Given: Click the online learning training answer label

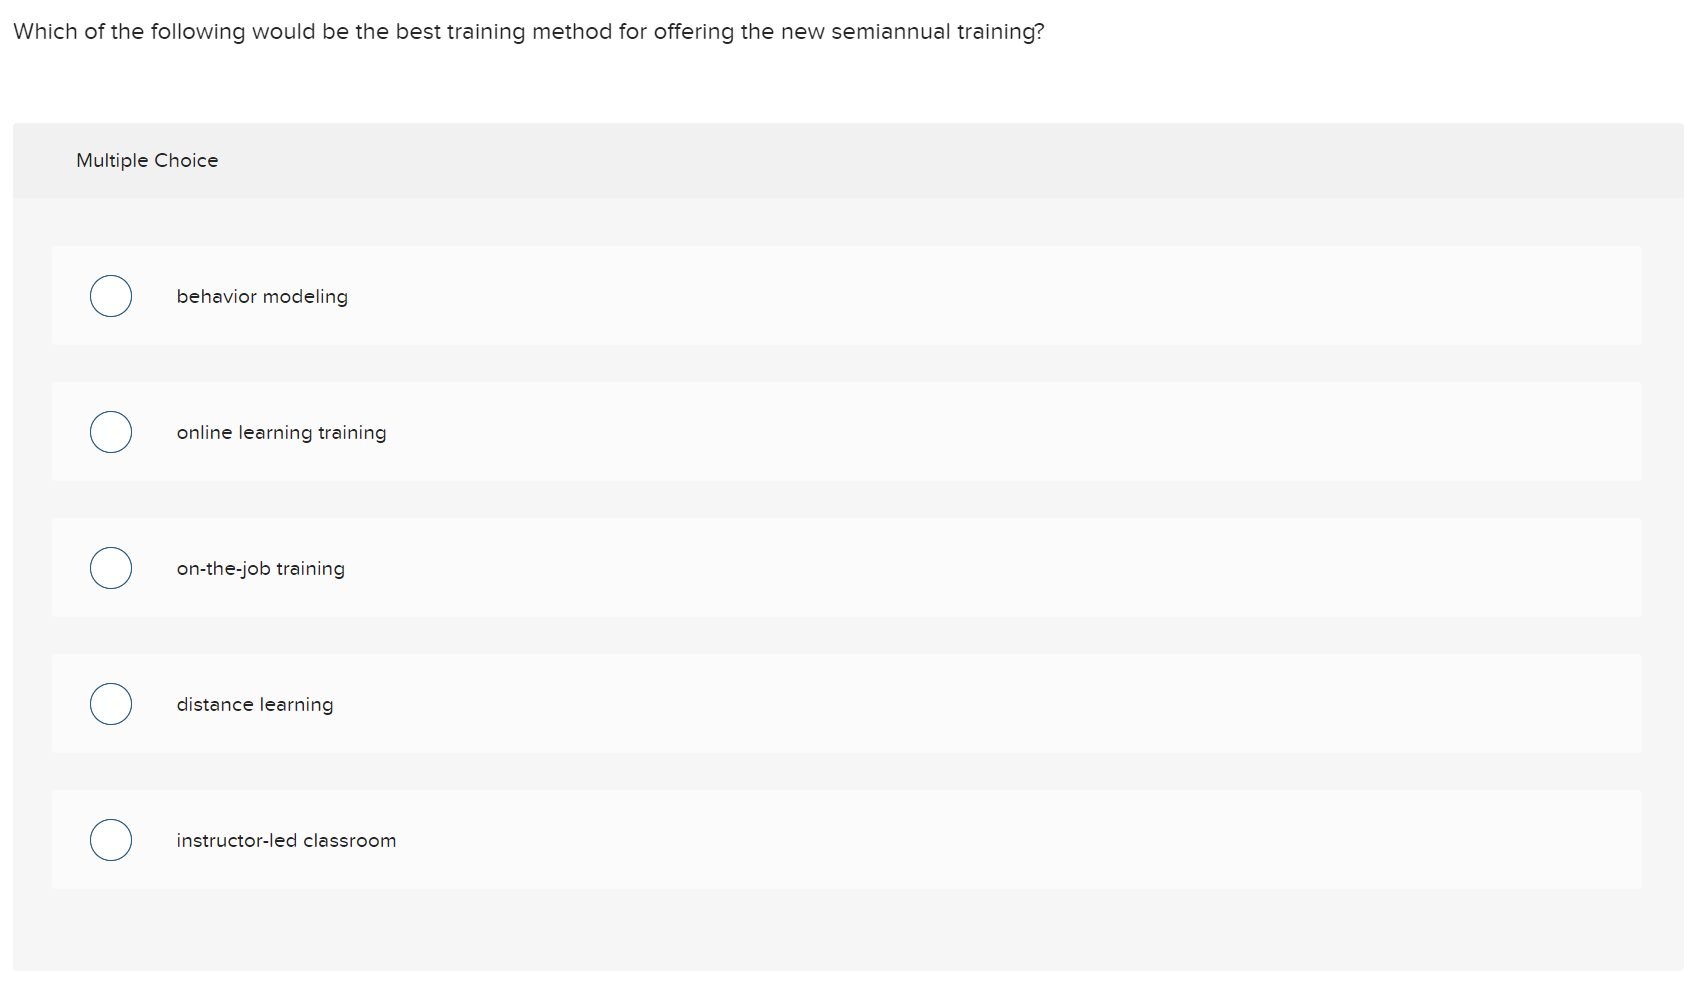Looking at the screenshot, I should click(x=281, y=431).
